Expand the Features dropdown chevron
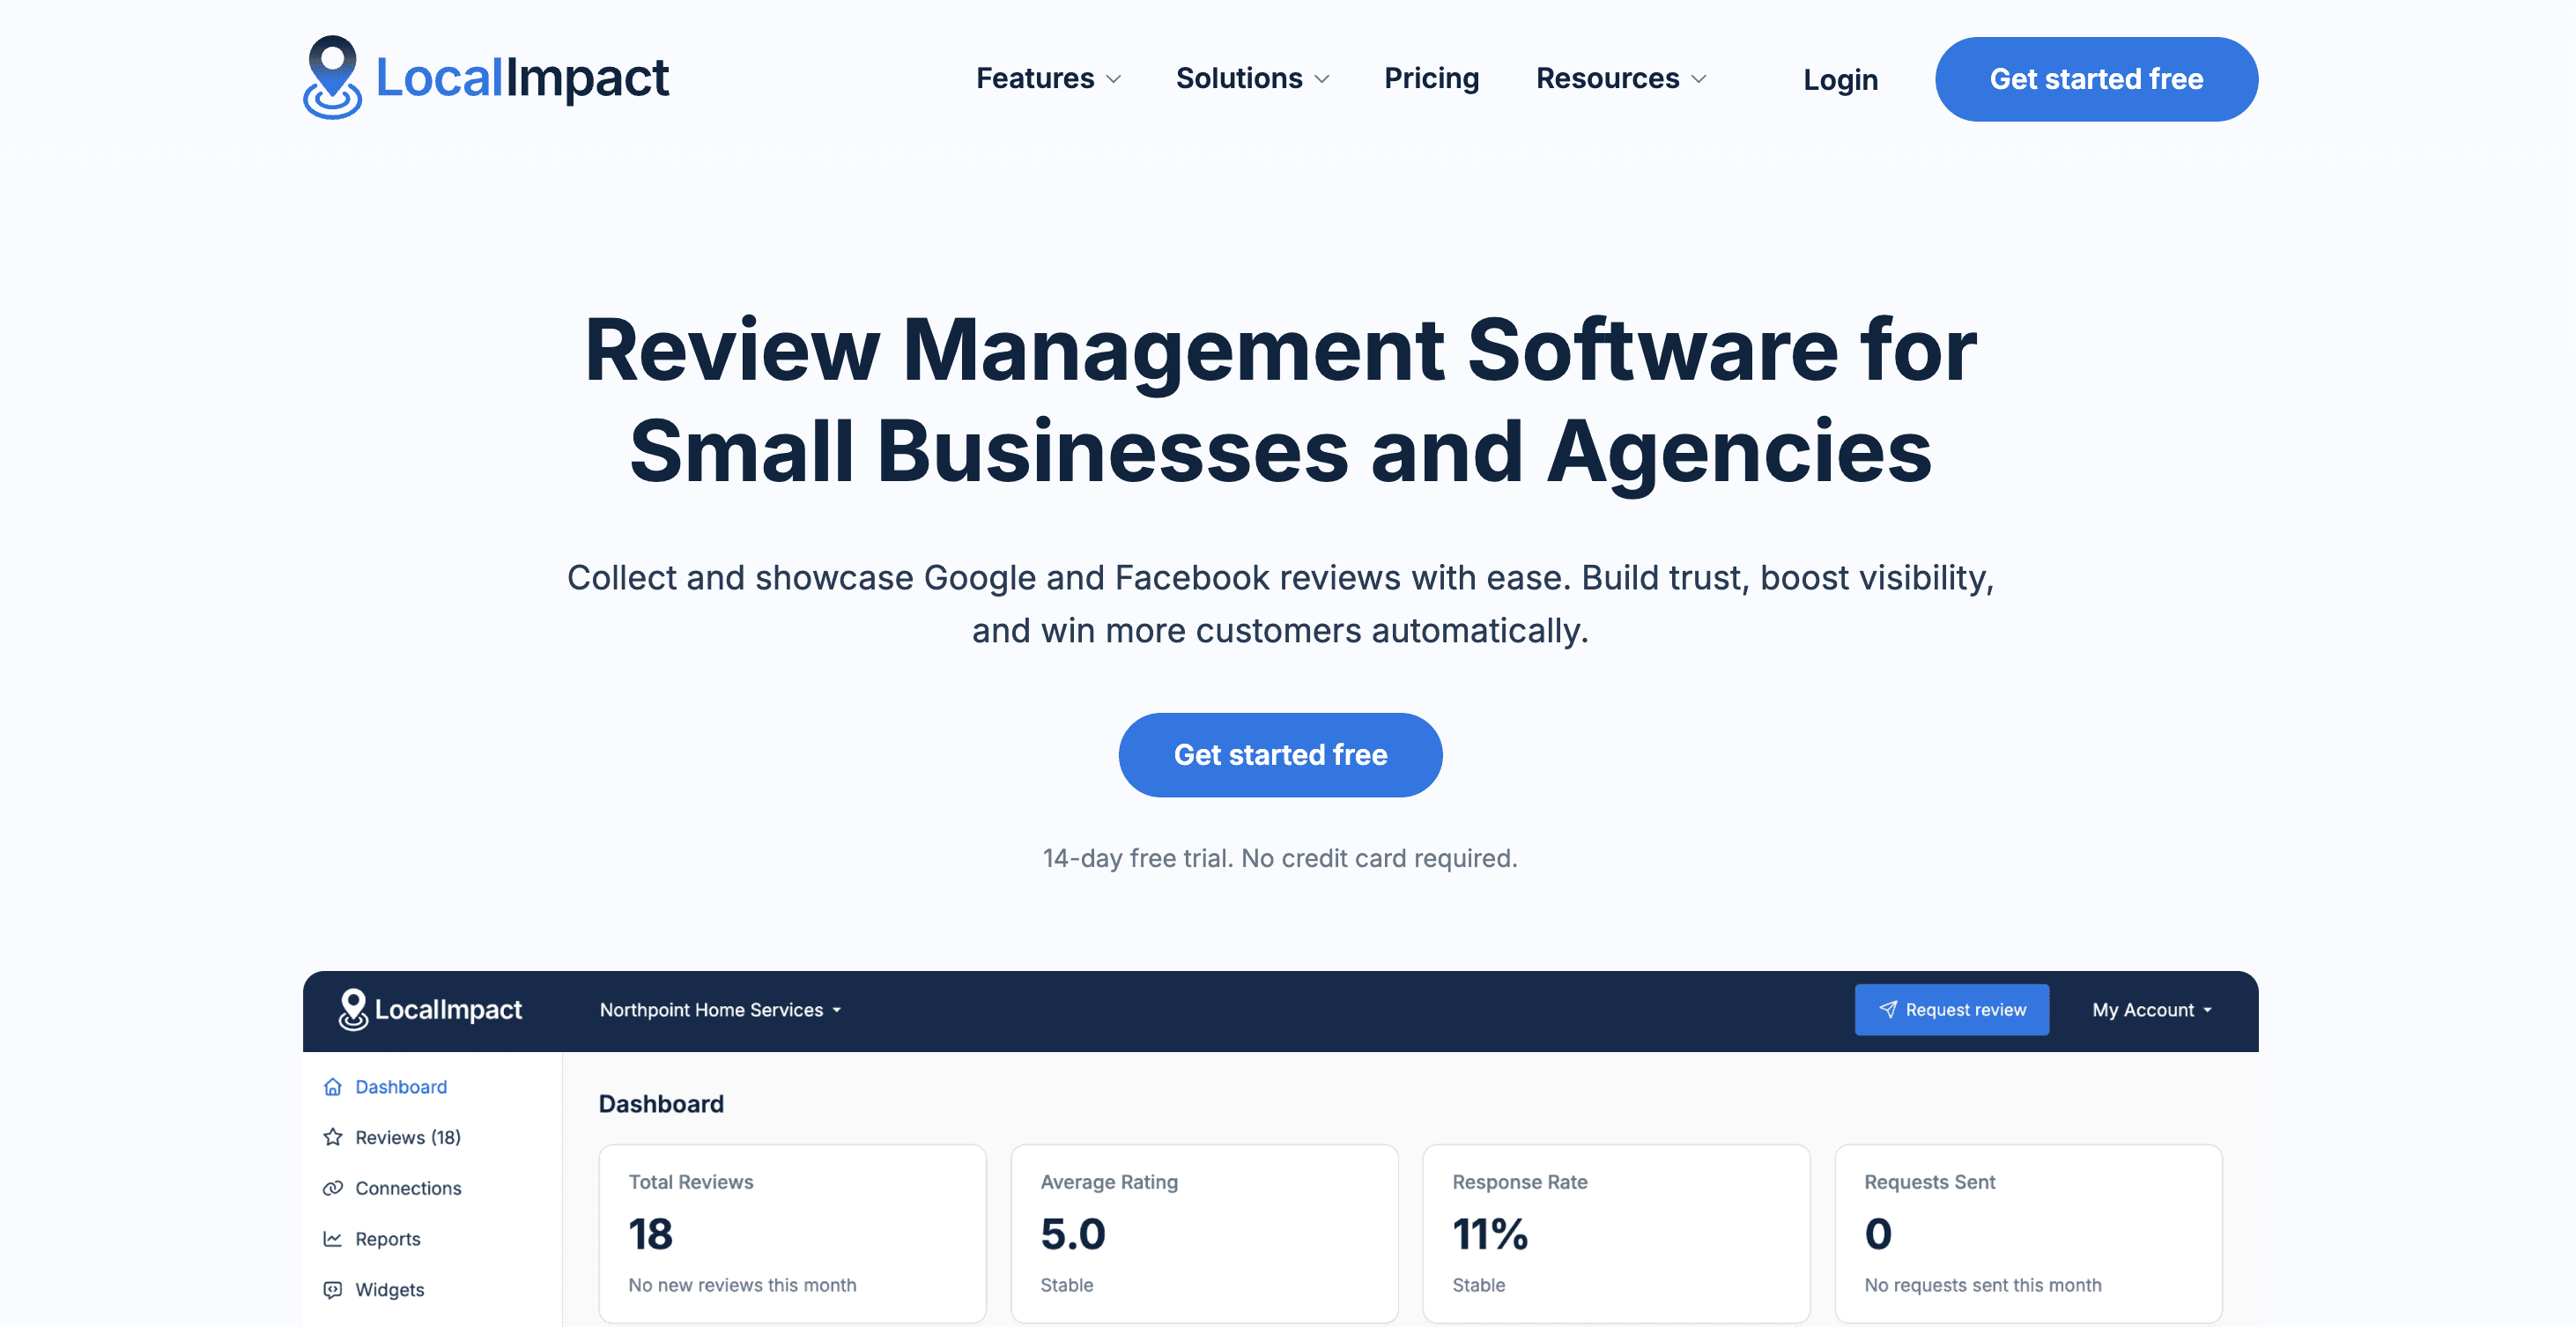2576x1327 pixels. coord(1114,79)
